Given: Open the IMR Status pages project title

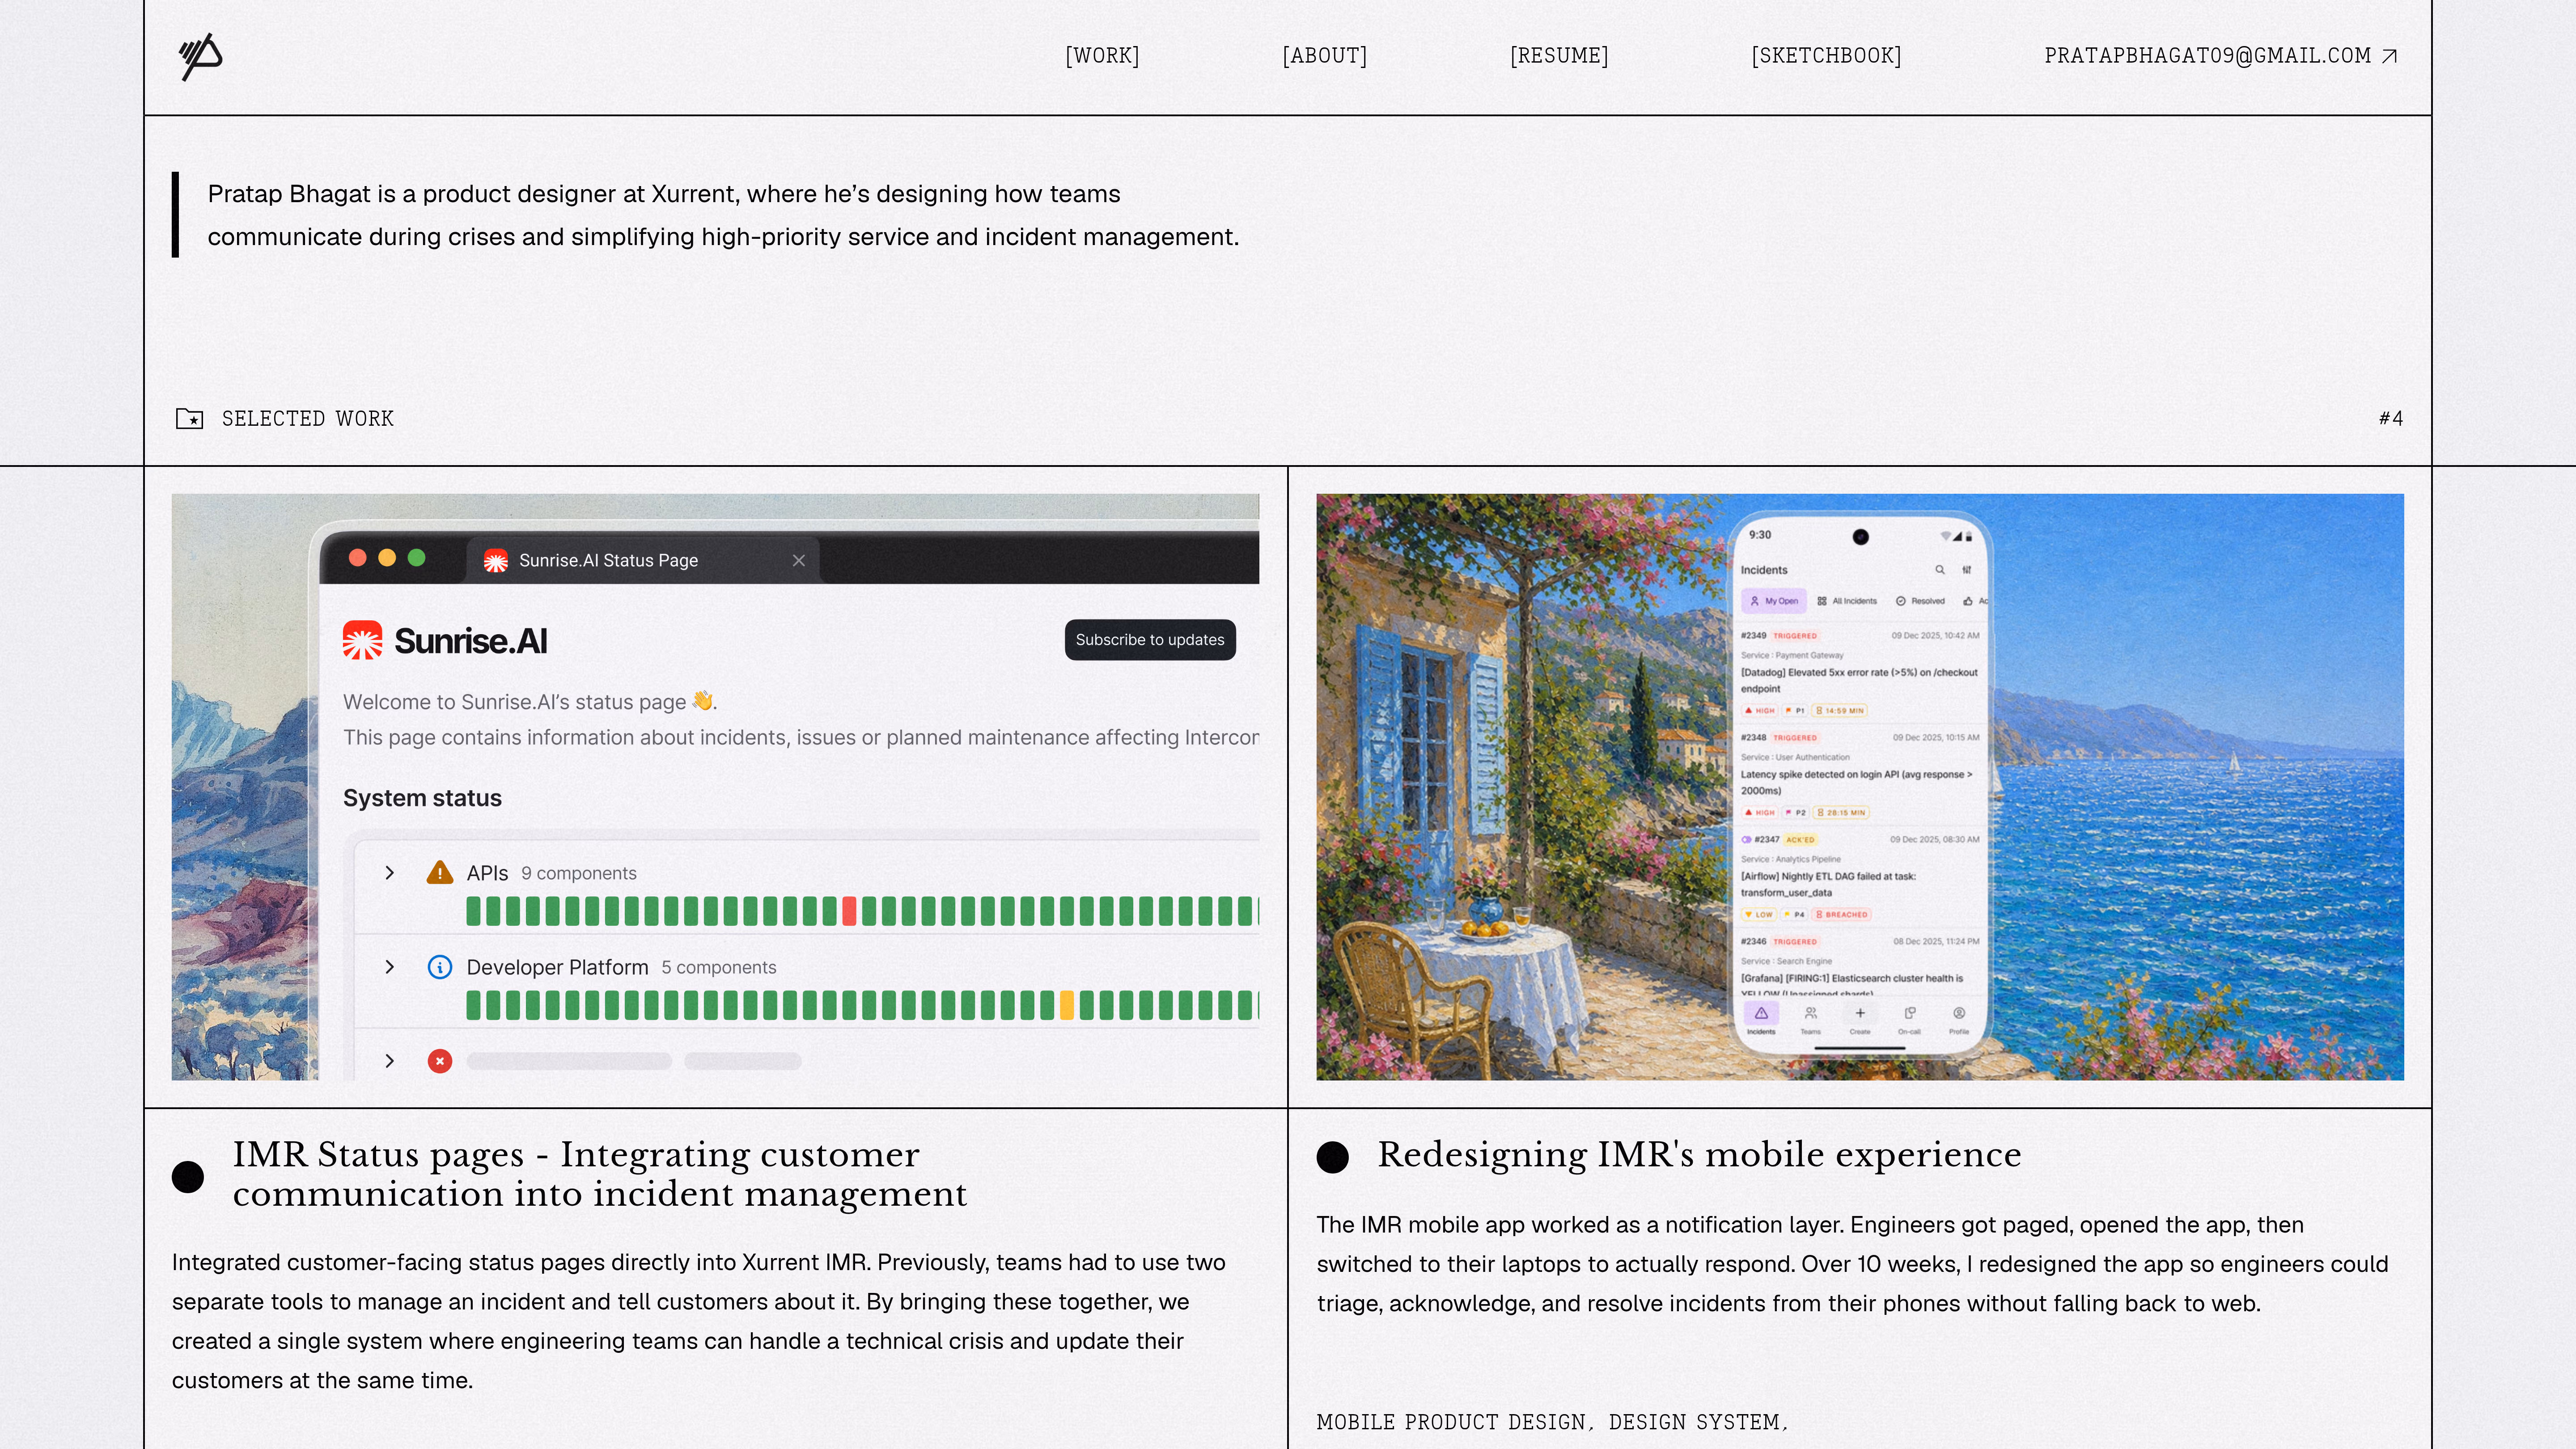Looking at the screenshot, I should pyautogui.click(x=600, y=1174).
